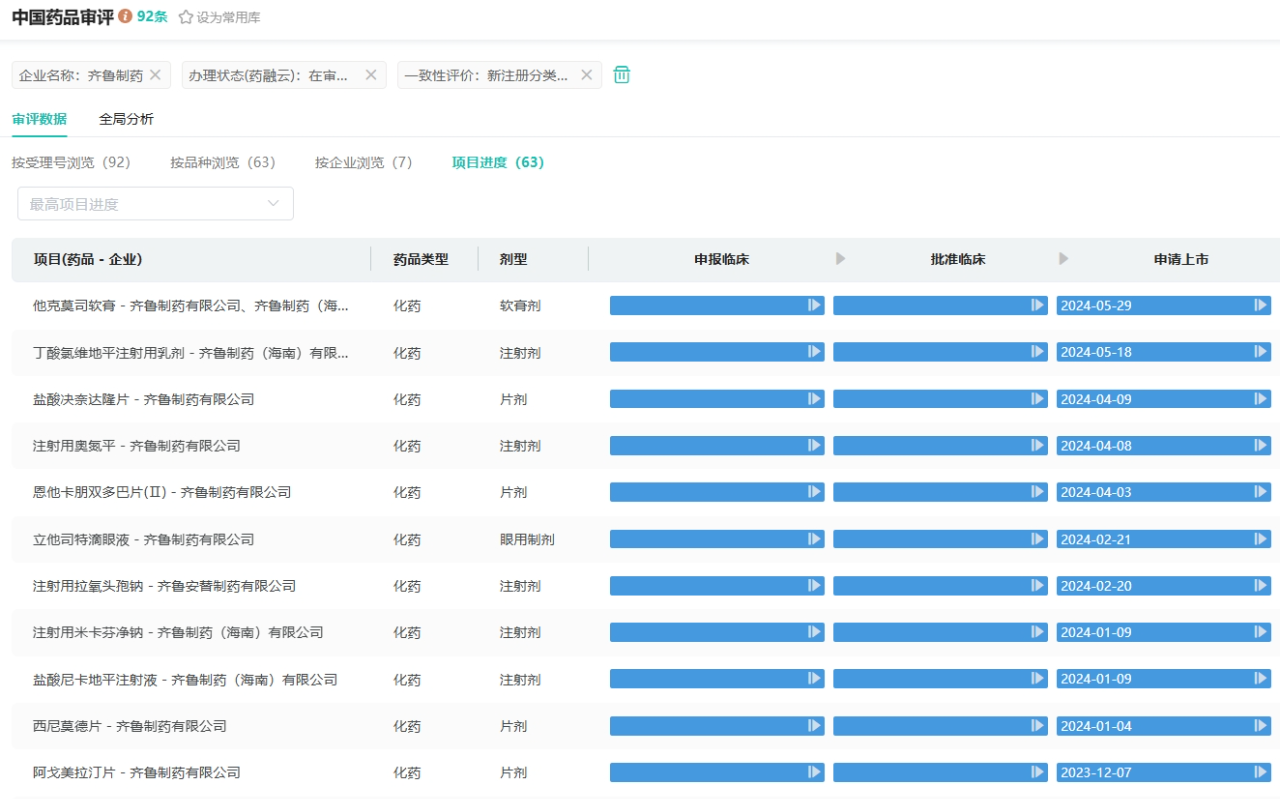Select the 审评数据 tab
Screen dimensions: 1280x799
pos(39,119)
